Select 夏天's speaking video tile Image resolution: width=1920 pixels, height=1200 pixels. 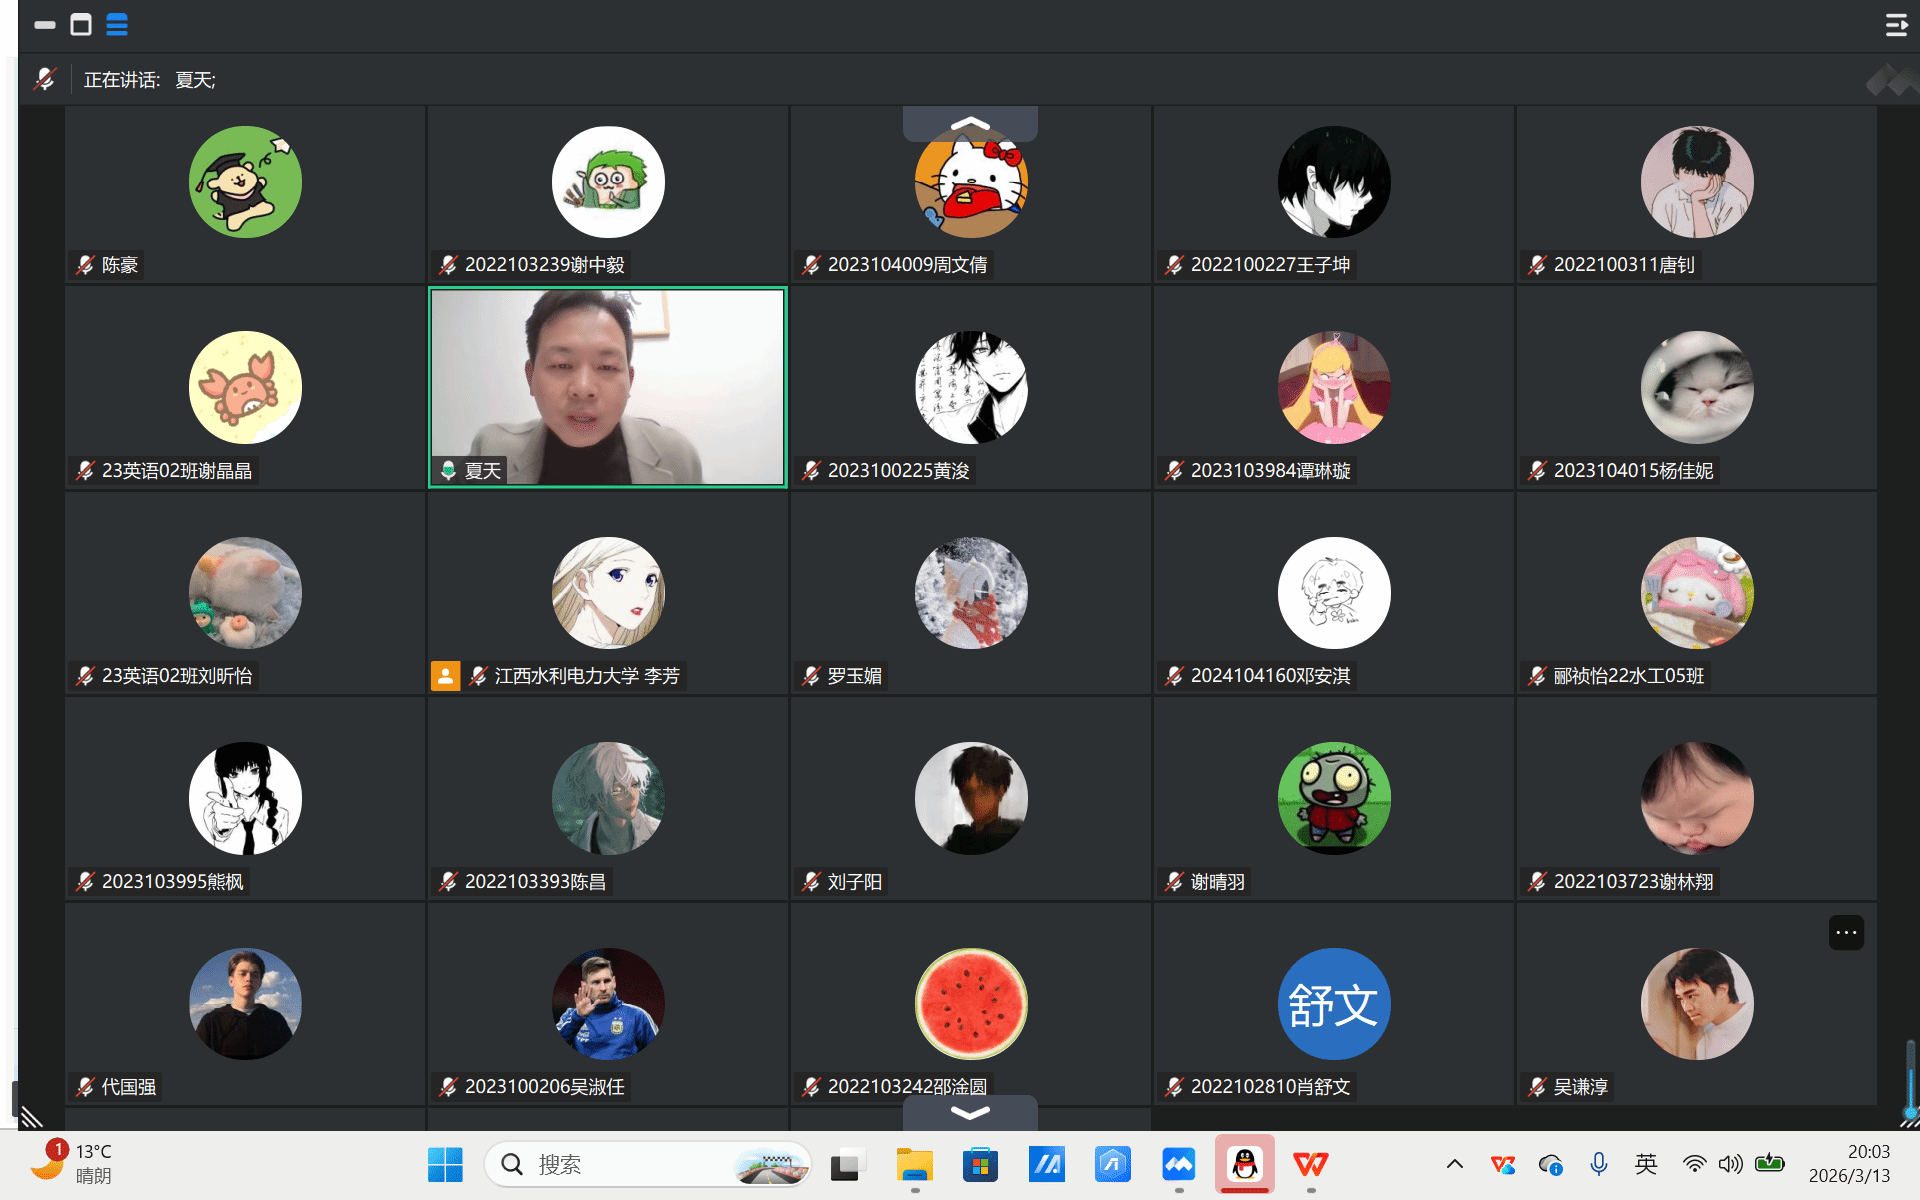click(x=608, y=385)
